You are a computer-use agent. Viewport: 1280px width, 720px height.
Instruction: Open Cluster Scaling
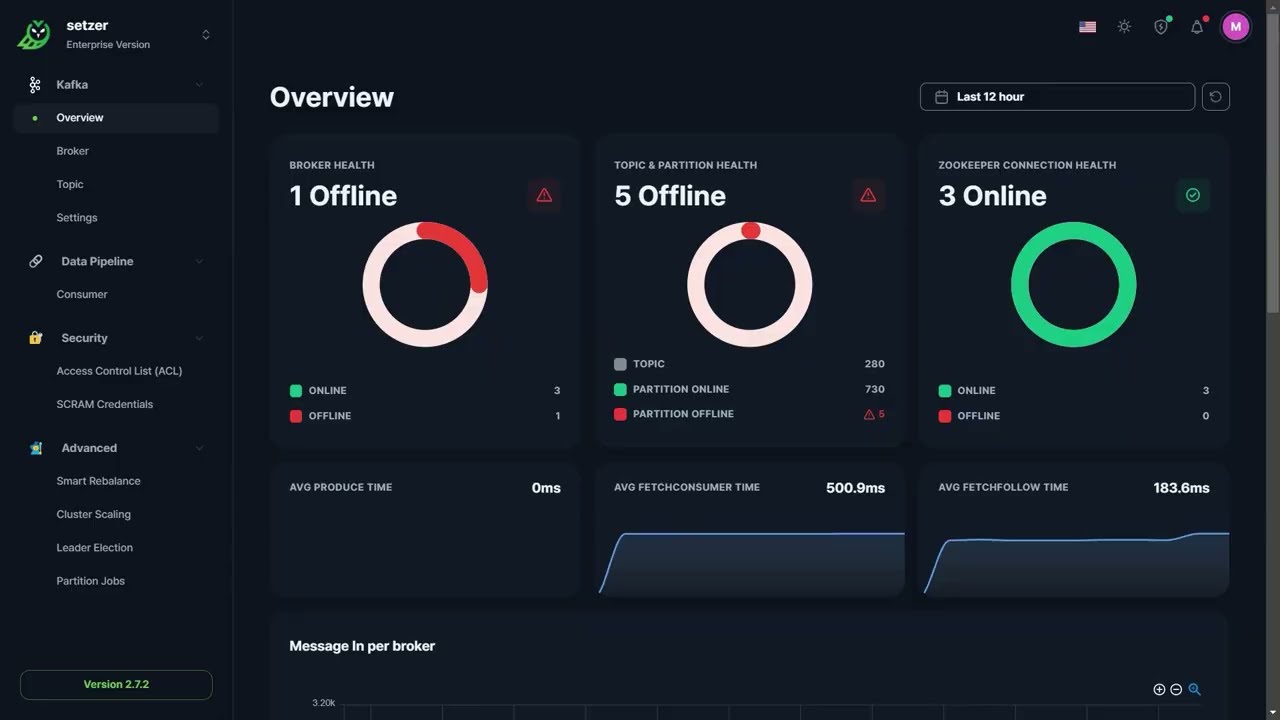pyautogui.click(x=94, y=514)
